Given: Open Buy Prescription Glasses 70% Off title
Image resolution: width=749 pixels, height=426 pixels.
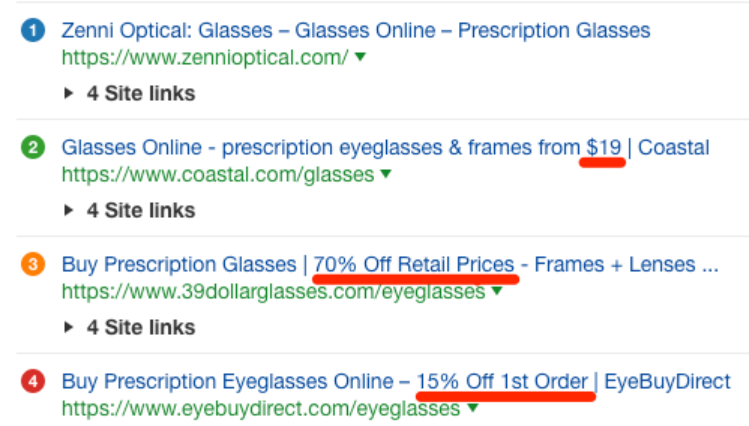Looking at the screenshot, I should point(390,264).
